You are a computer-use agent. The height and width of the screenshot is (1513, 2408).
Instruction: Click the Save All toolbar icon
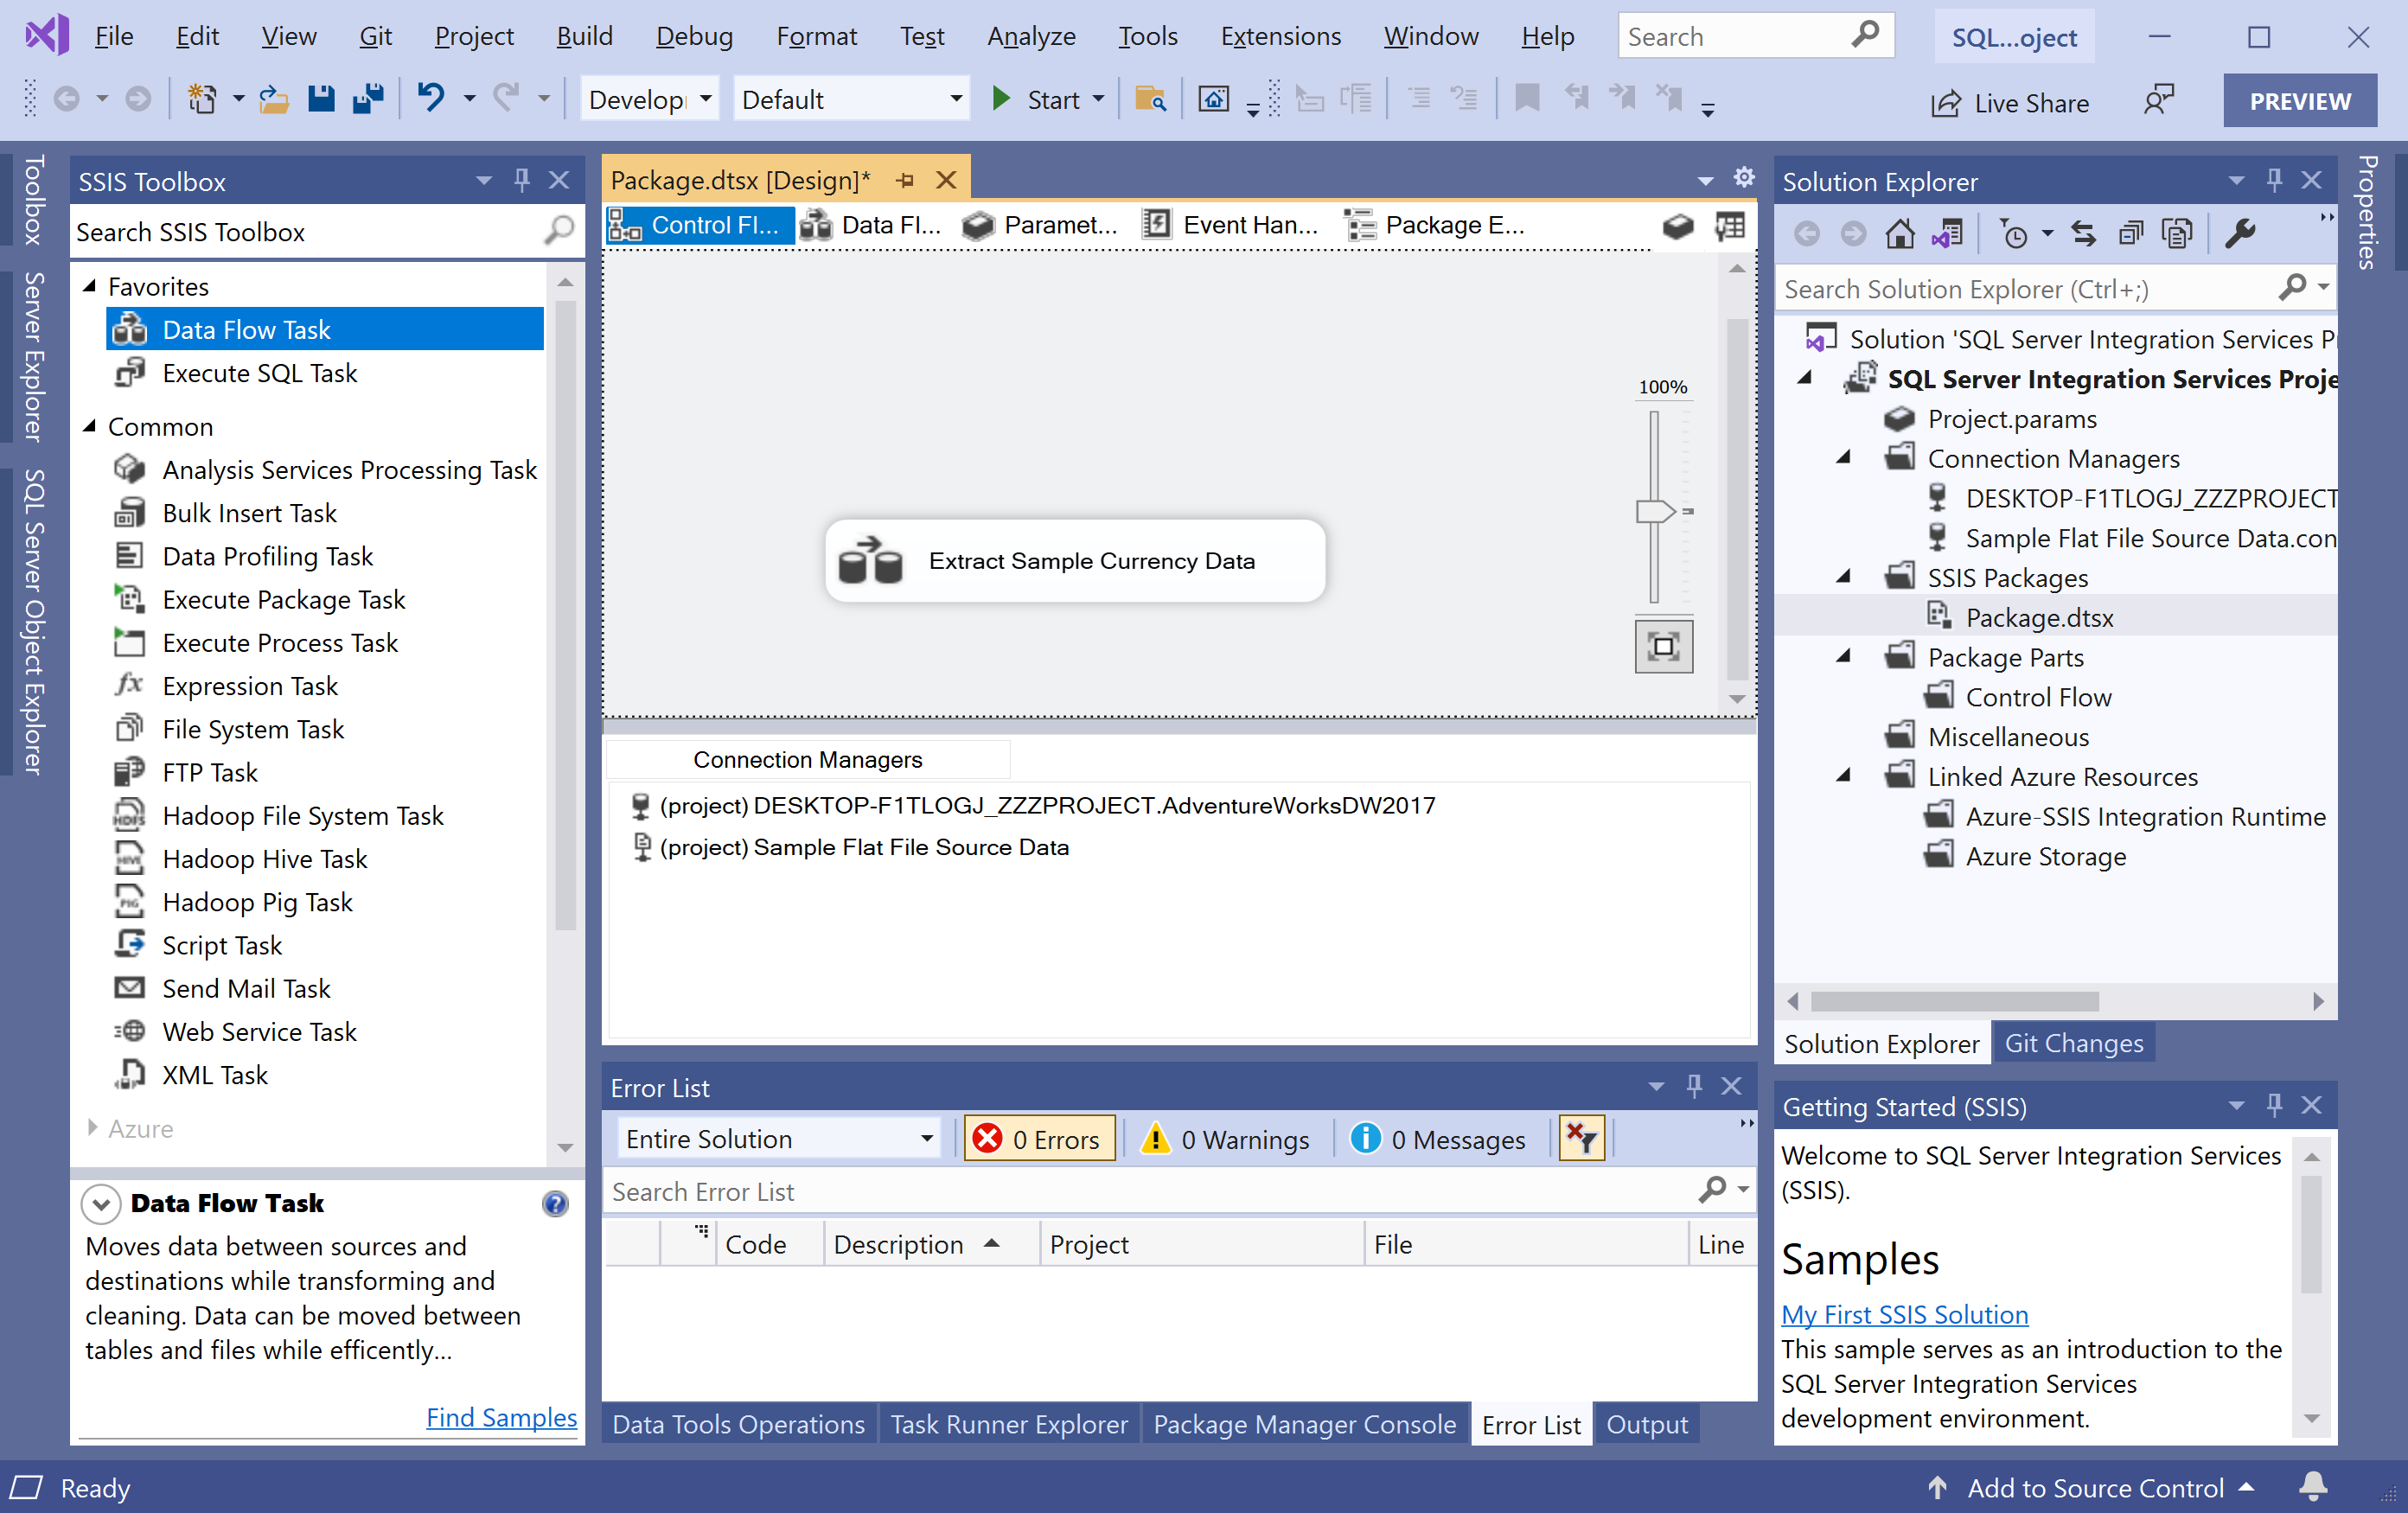(368, 99)
